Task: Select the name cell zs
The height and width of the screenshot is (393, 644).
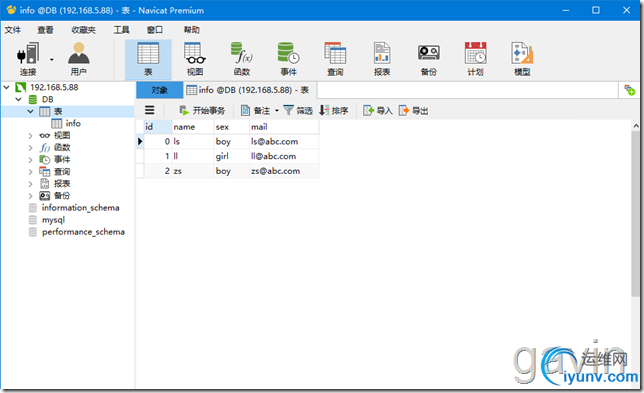Action: pyautogui.click(x=193, y=171)
